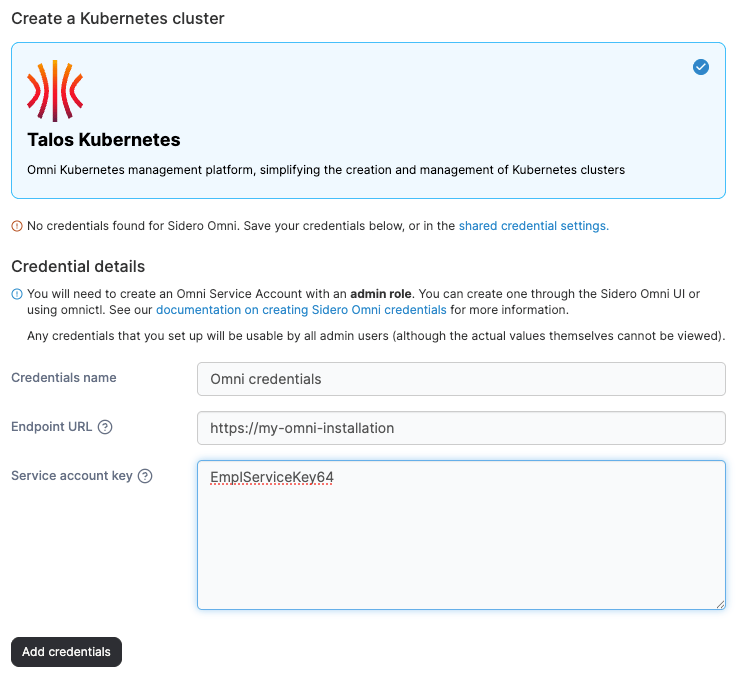Click the Add credentials button
738x677 pixels.
pos(66,652)
